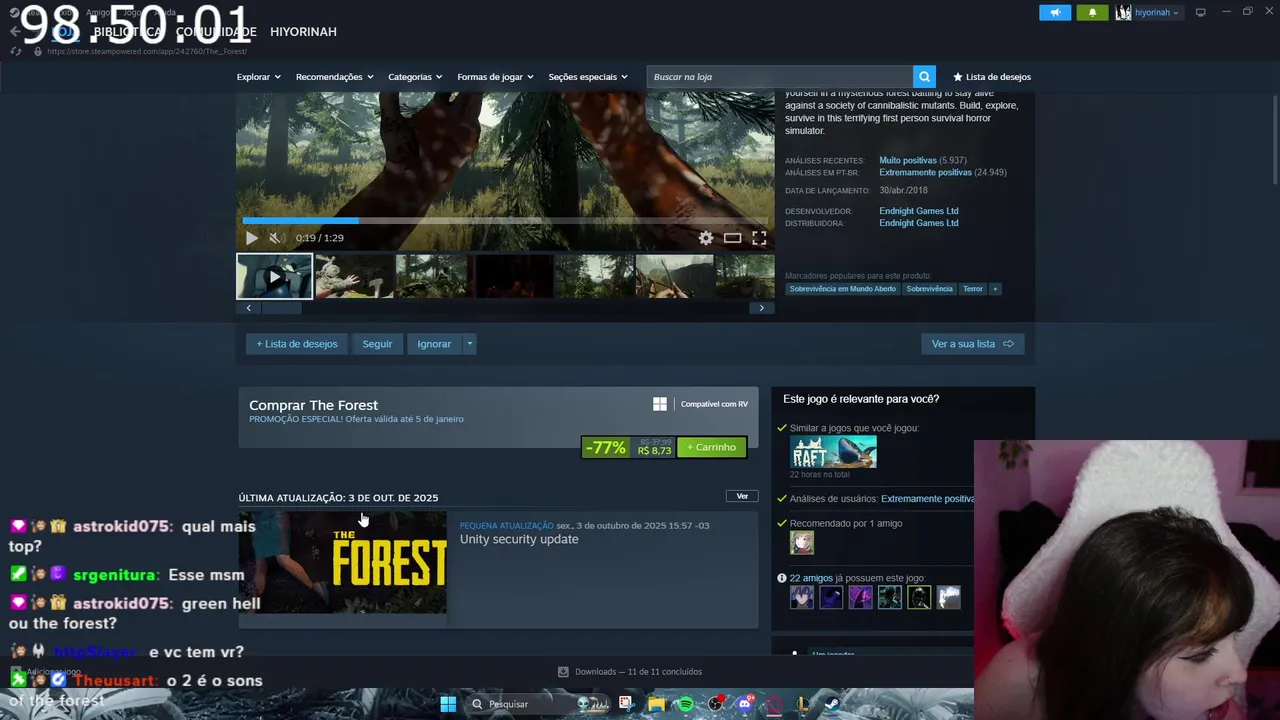Open Extremamente positivas PT-BR reviews
1280x720 pixels.
pyautogui.click(x=926, y=172)
